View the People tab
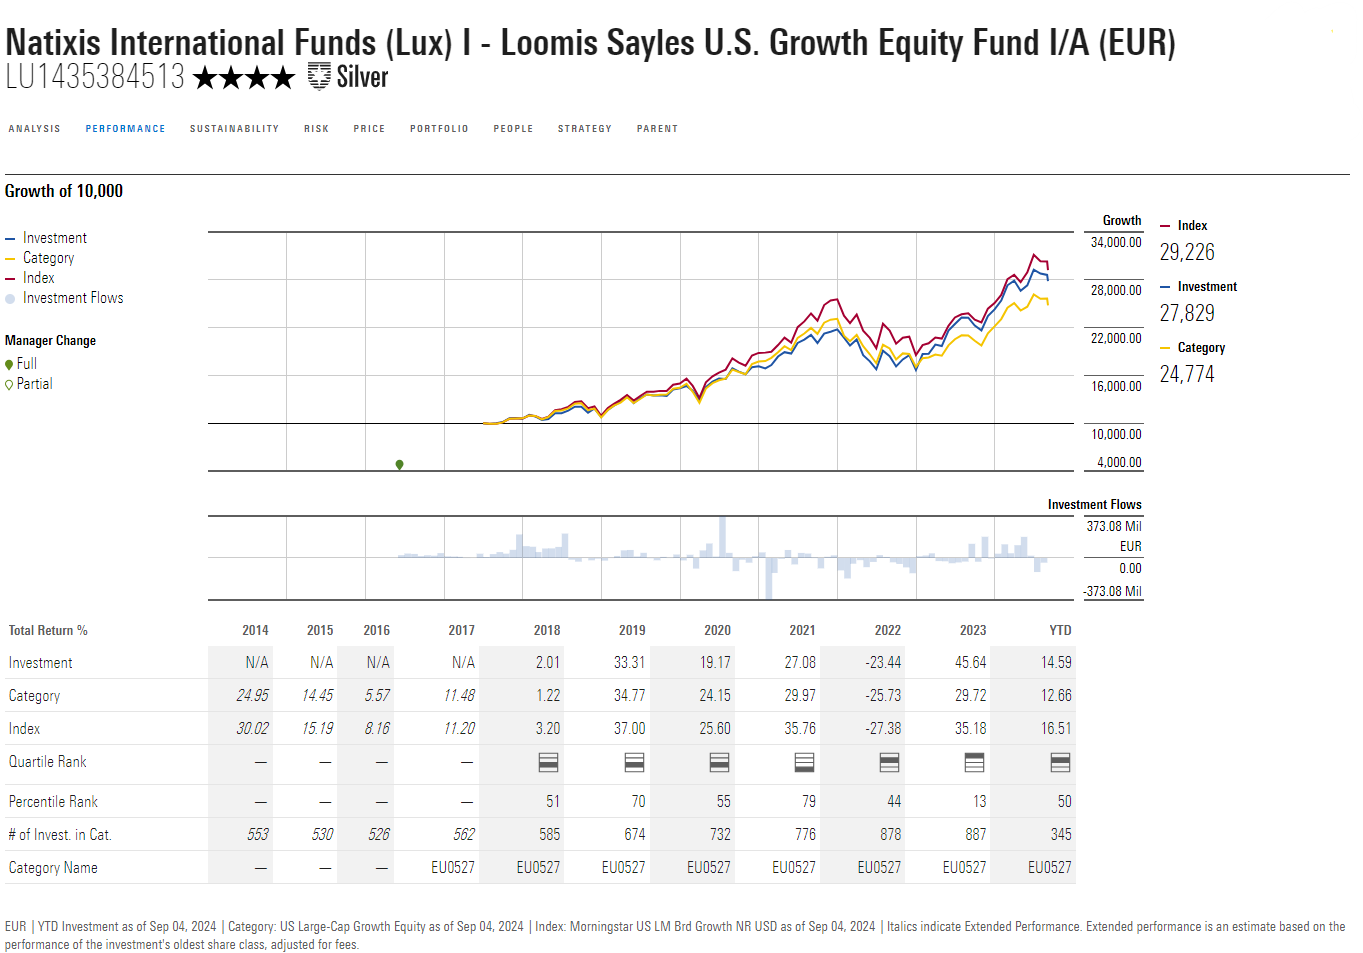 pos(514,129)
